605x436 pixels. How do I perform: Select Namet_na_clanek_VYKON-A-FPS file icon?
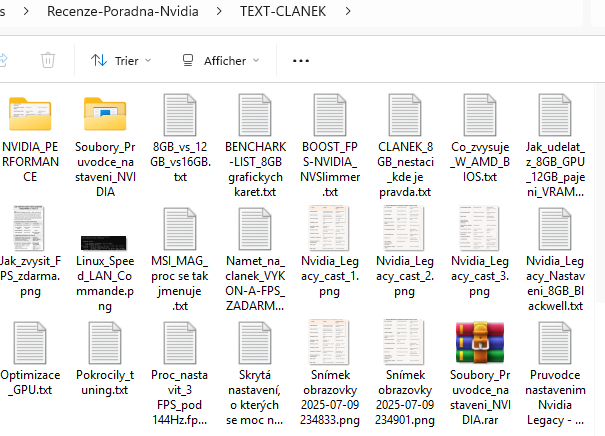(255, 229)
